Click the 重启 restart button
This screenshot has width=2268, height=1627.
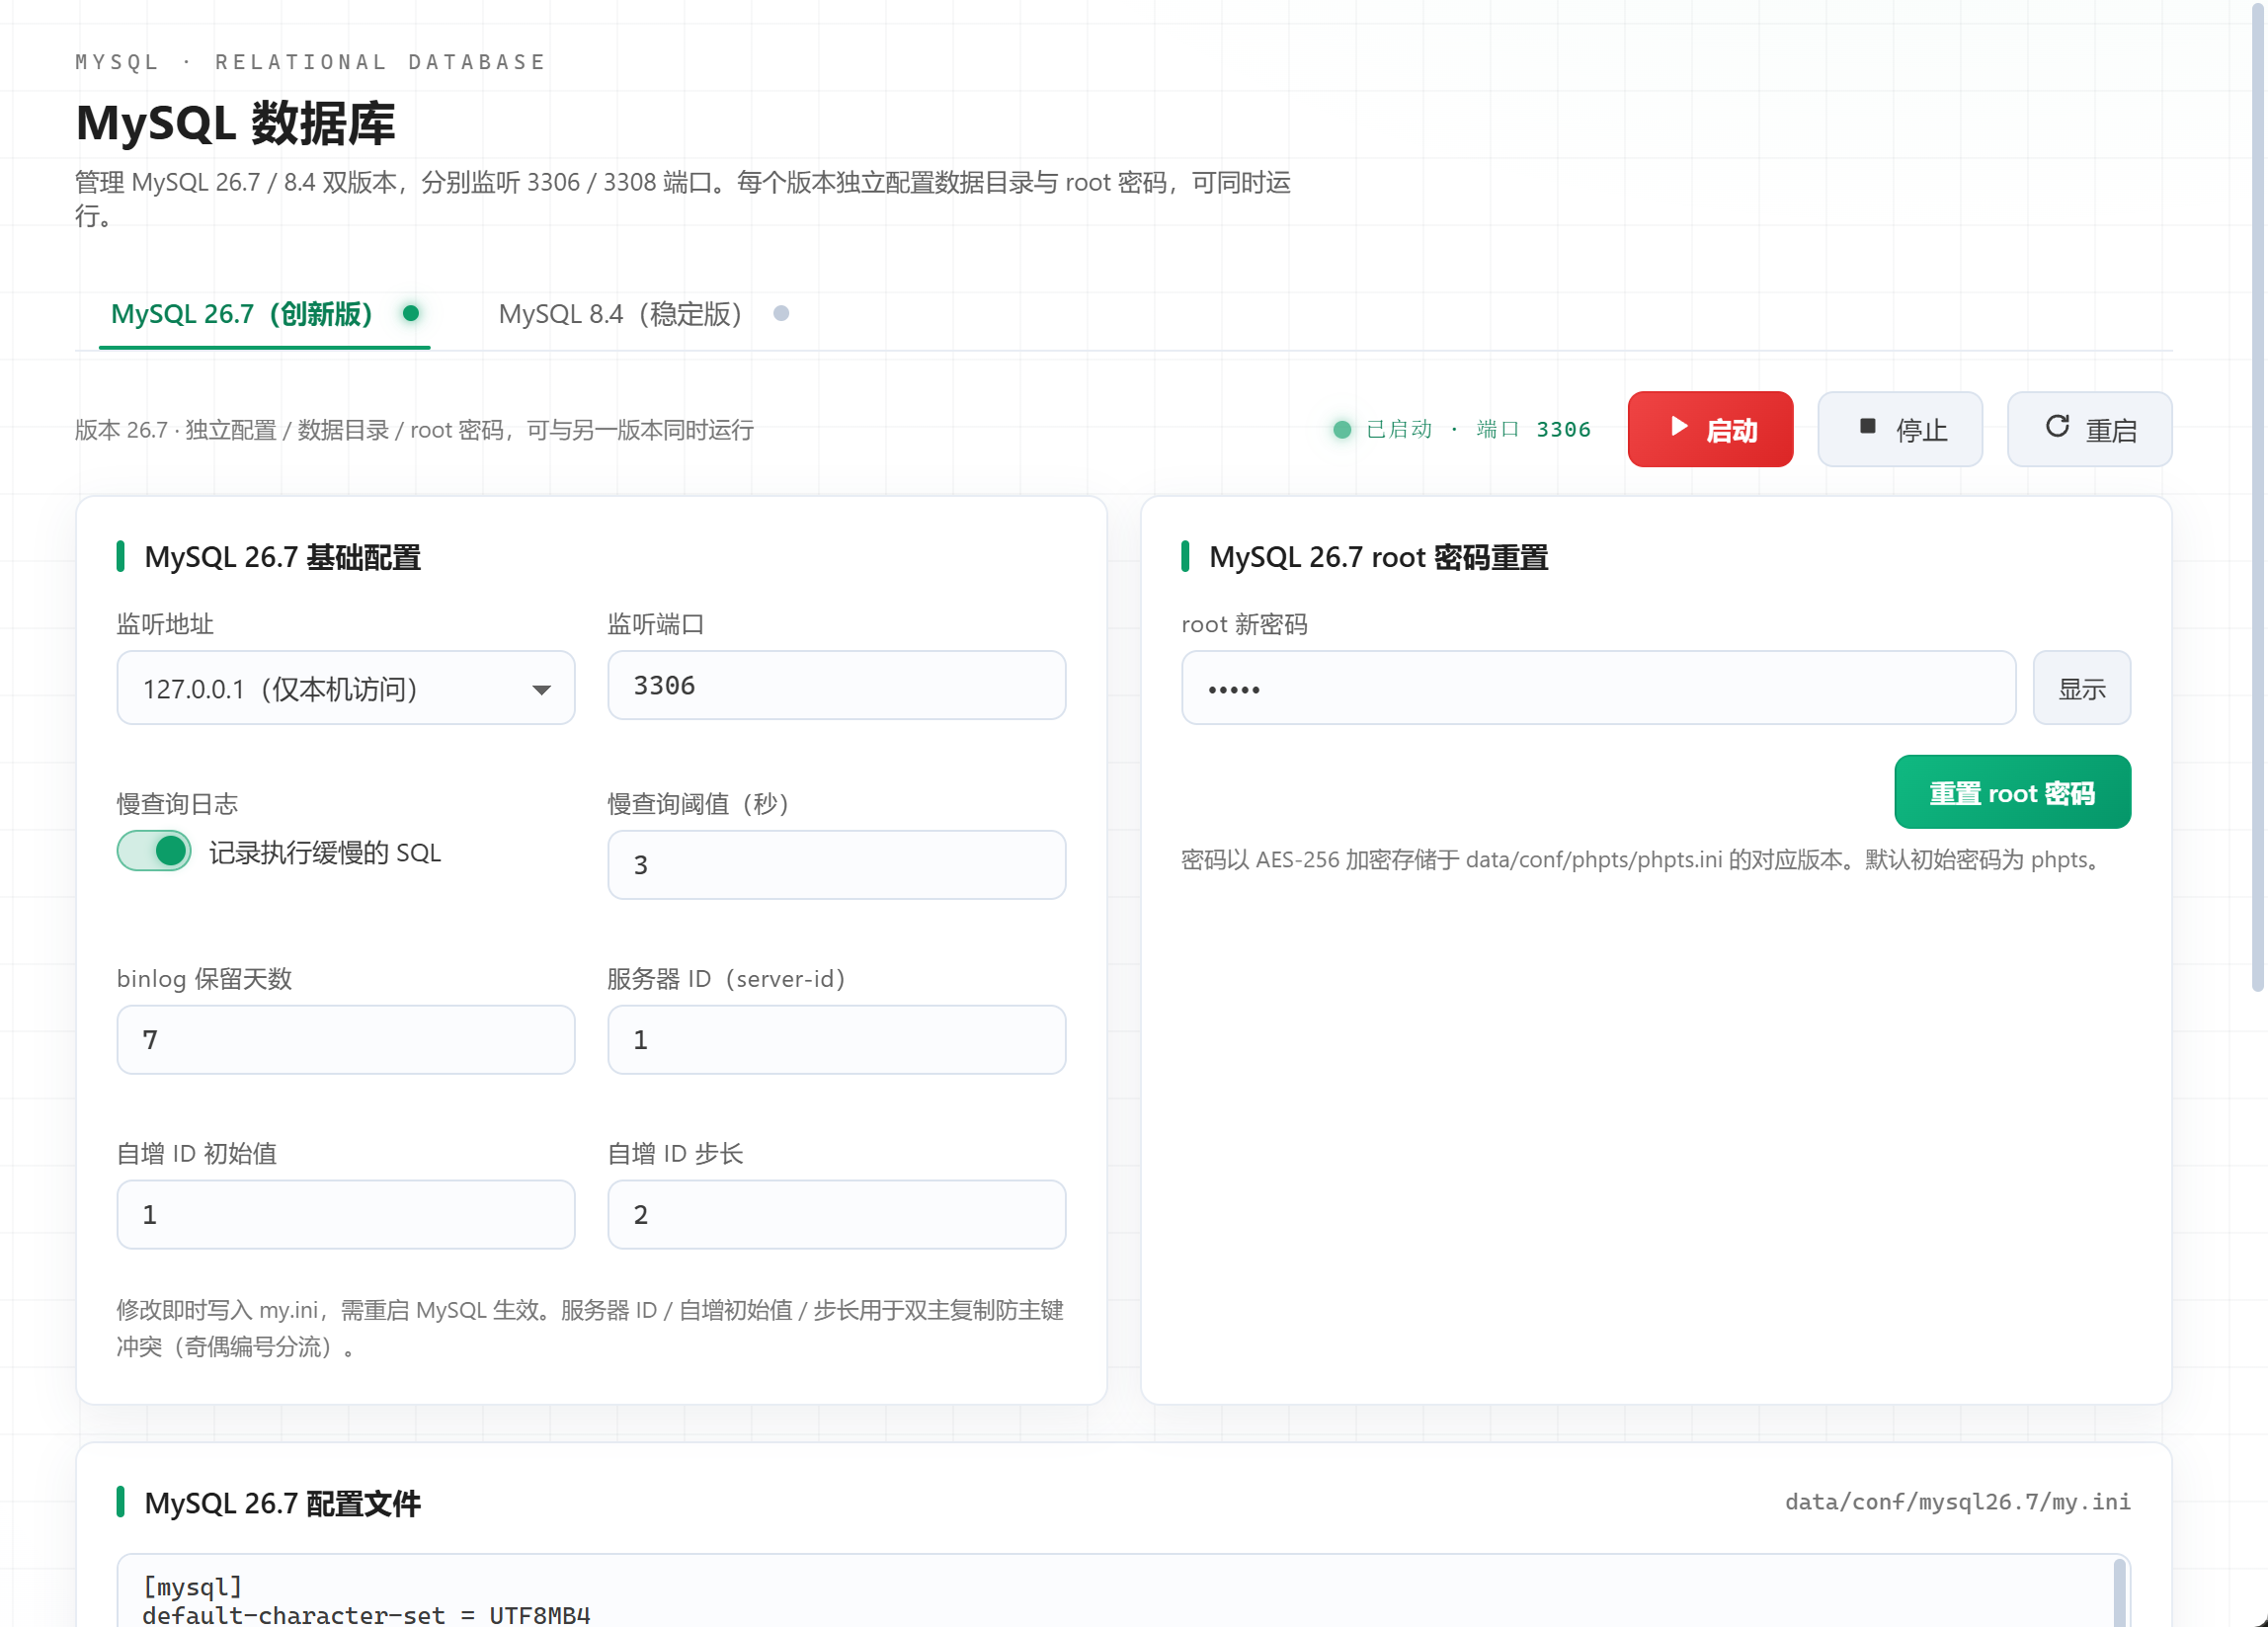[2090, 429]
